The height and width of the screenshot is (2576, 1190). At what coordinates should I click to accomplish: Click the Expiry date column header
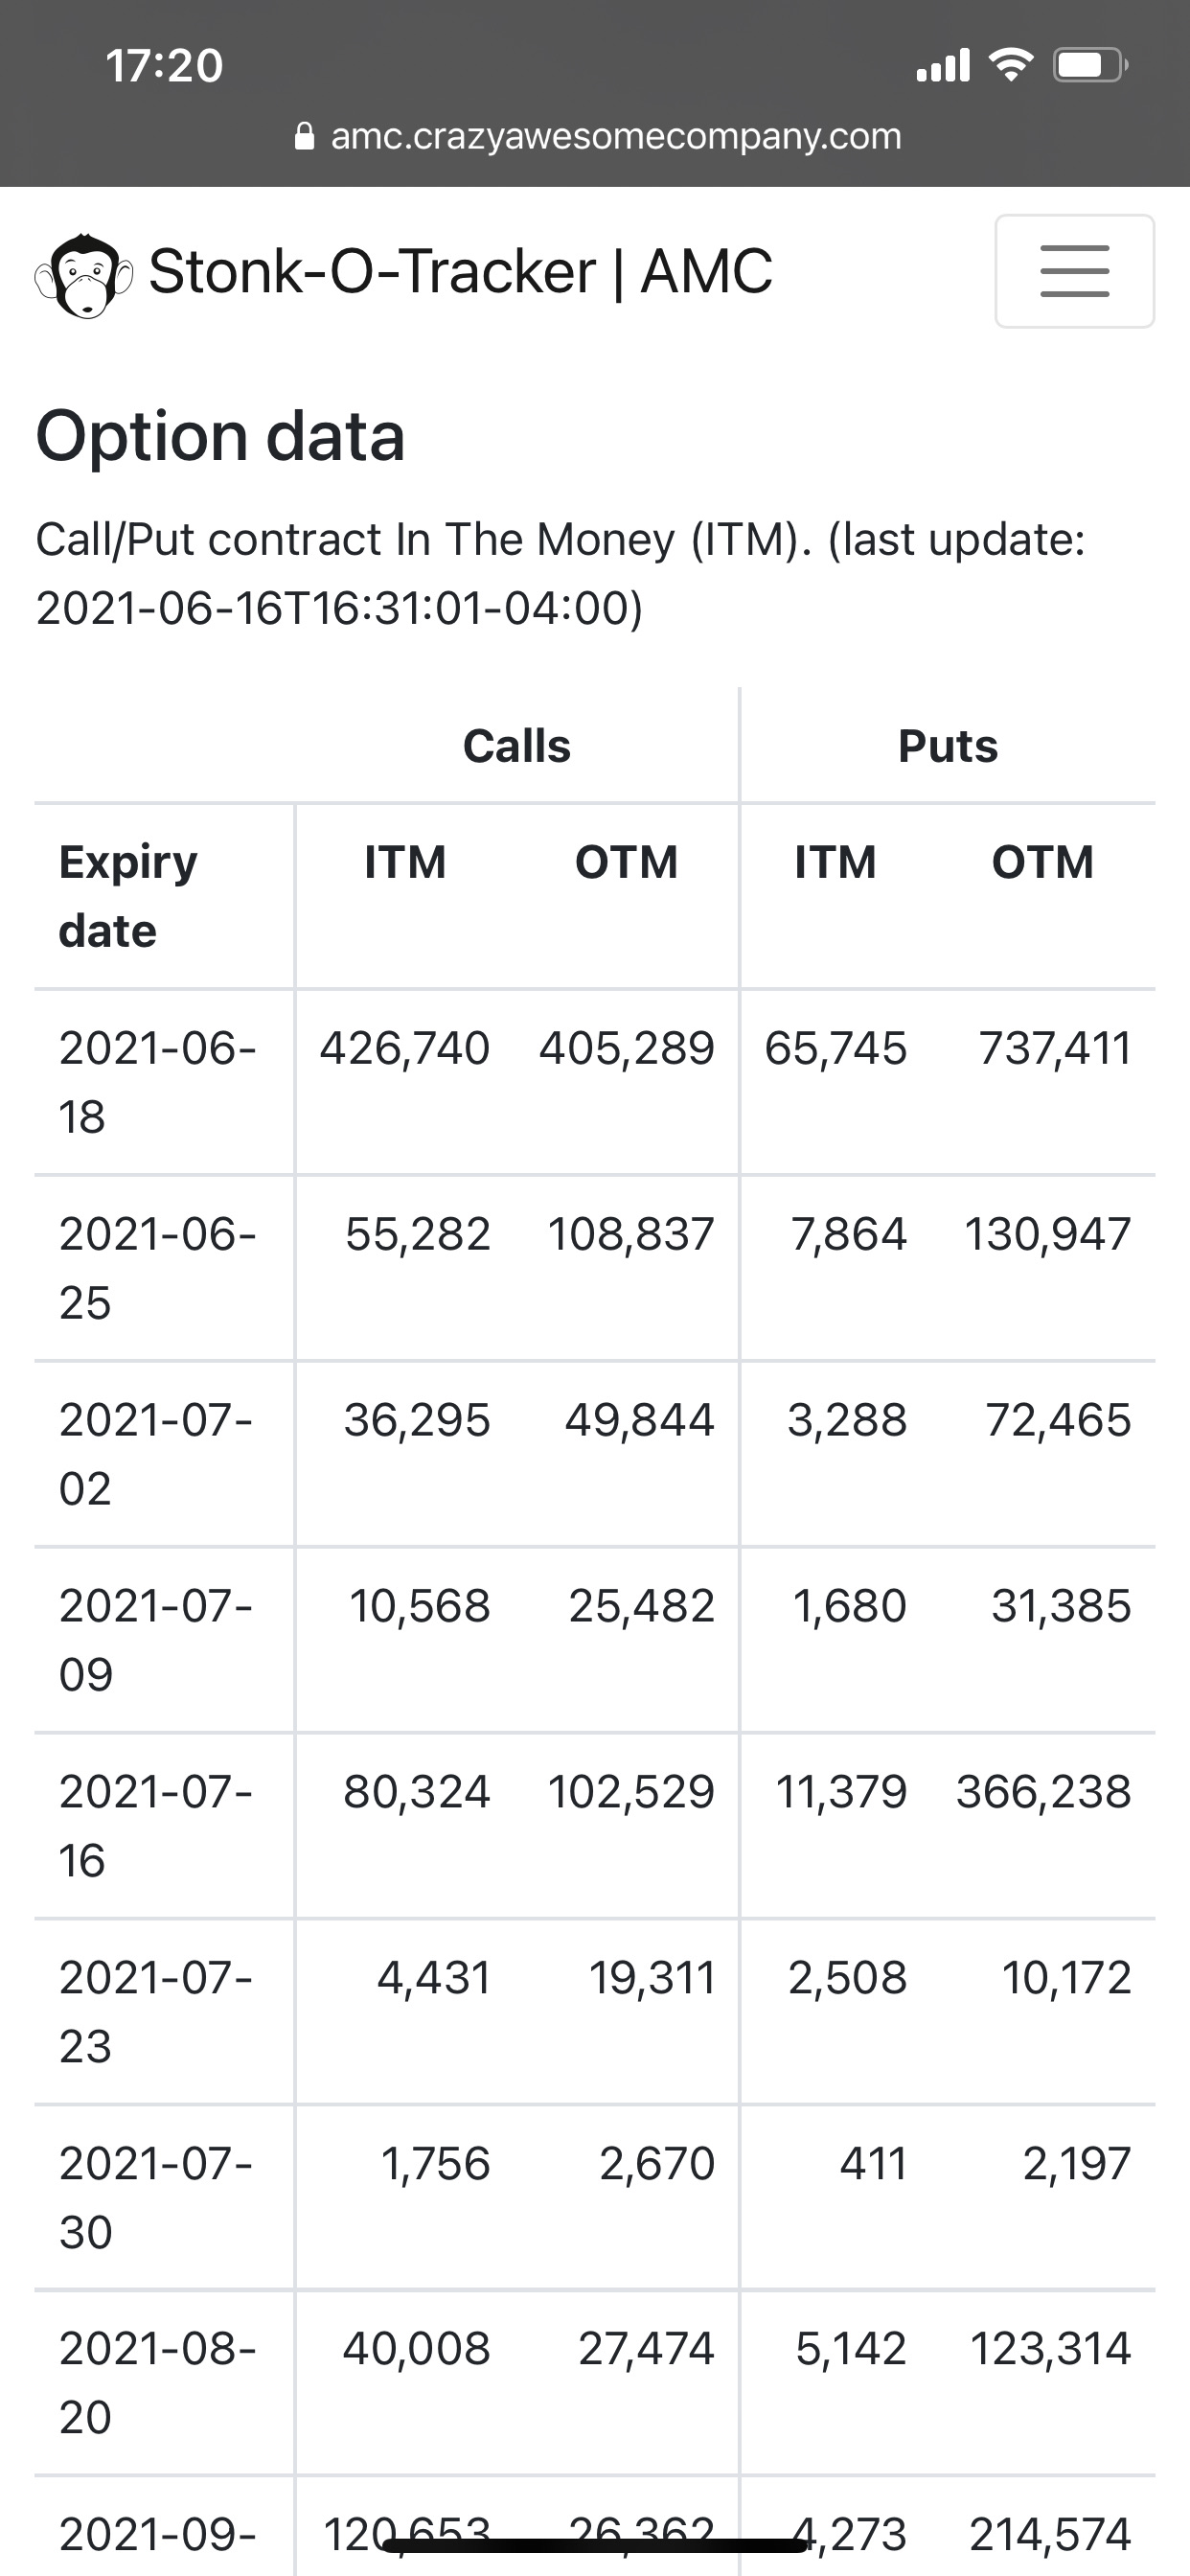point(128,896)
